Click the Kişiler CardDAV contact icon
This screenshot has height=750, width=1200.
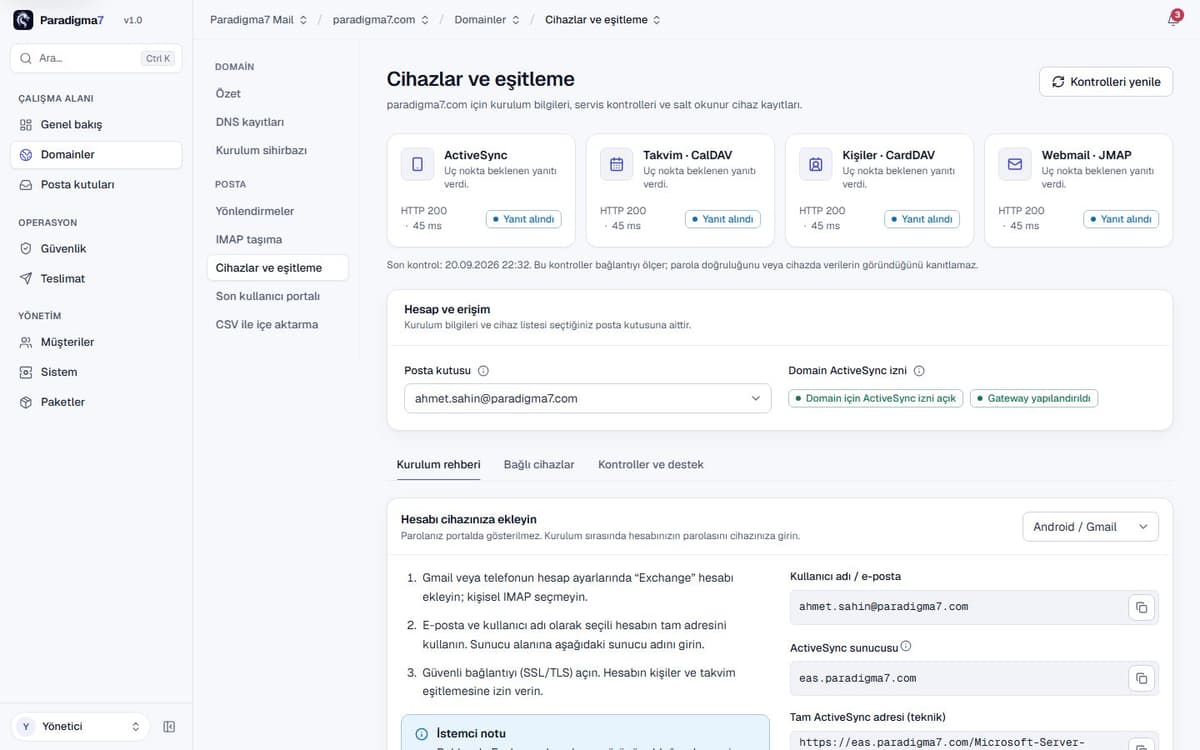coord(815,164)
